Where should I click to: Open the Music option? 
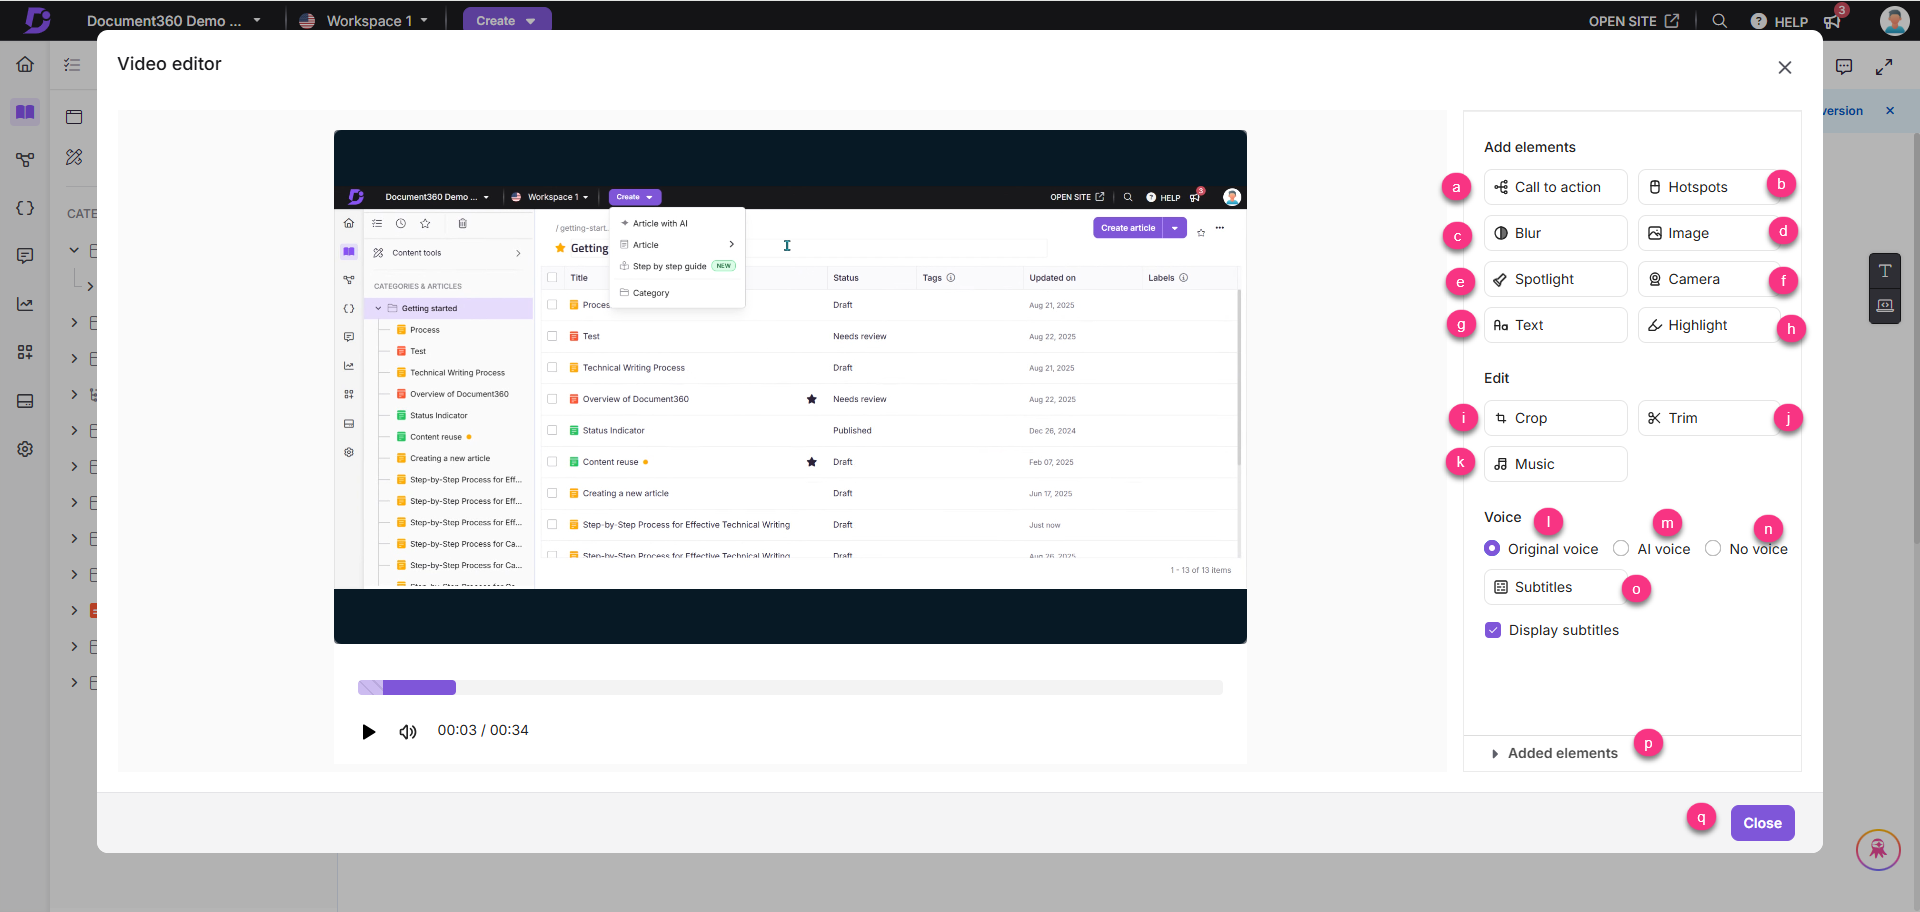click(1555, 464)
